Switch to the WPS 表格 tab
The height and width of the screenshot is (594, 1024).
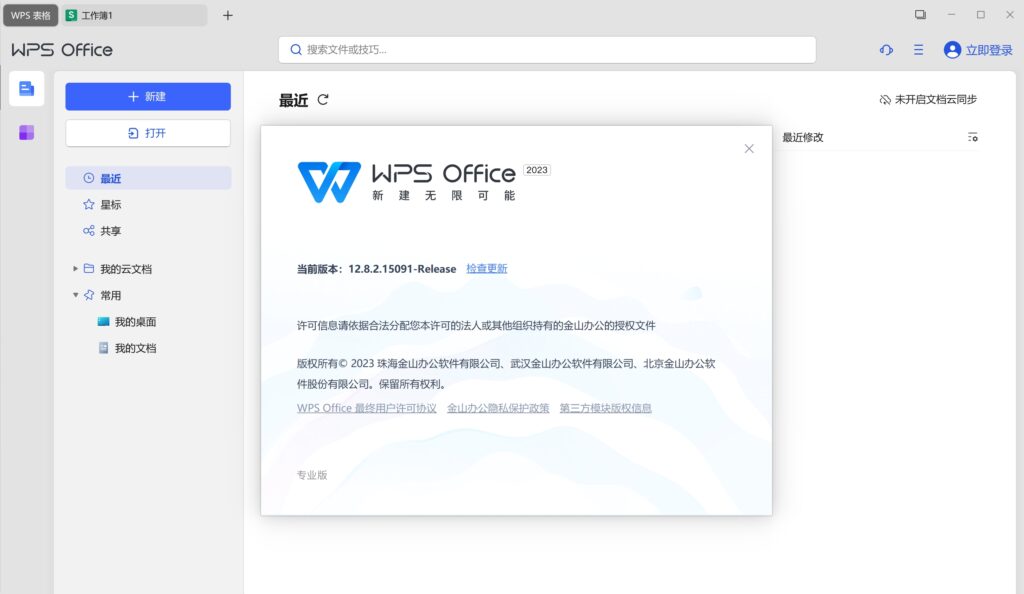coord(31,15)
